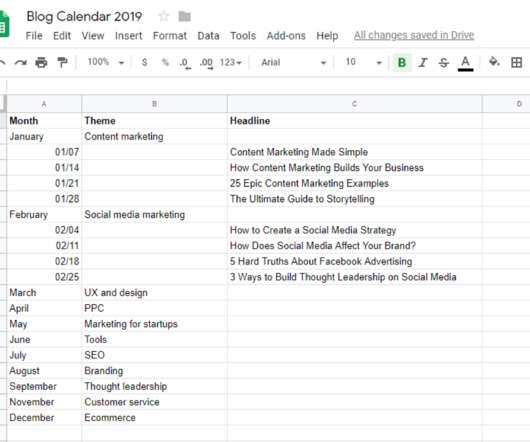Format as currency with dollar icon
Viewport: 530px width, 442px height.
(x=144, y=62)
